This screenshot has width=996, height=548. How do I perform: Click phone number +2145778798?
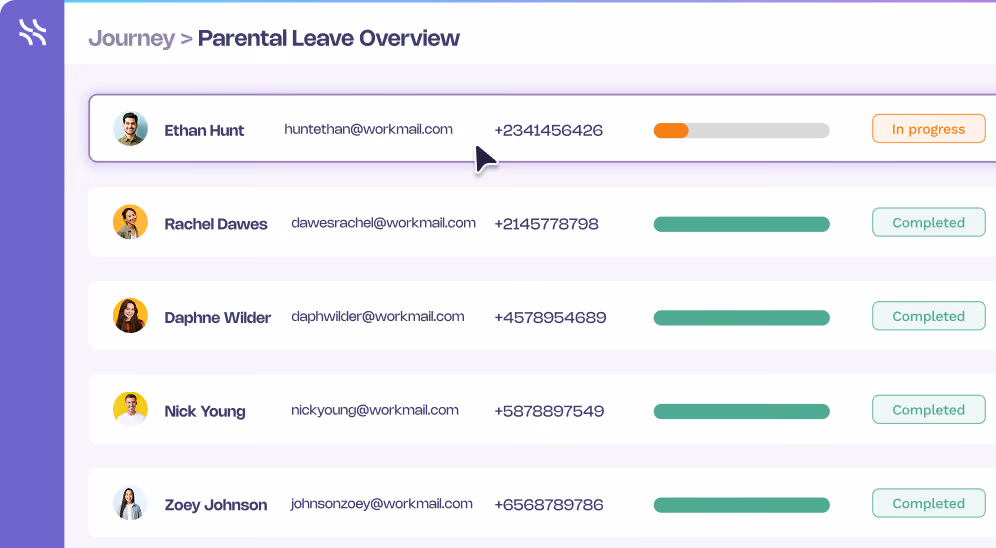[546, 224]
